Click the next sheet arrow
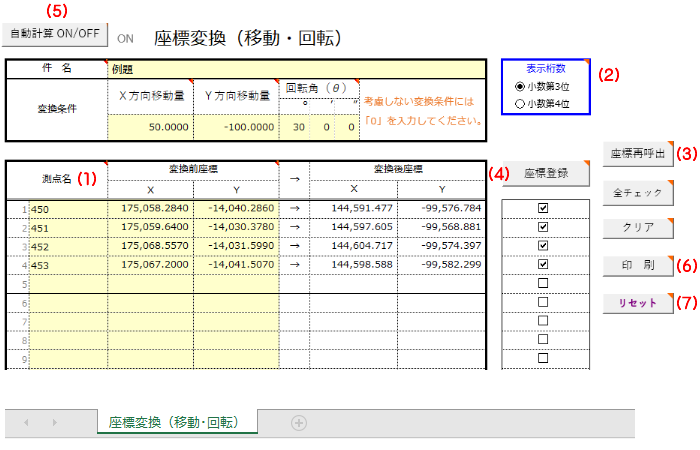Viewport: 700px width, 450px height. (54, 422)
